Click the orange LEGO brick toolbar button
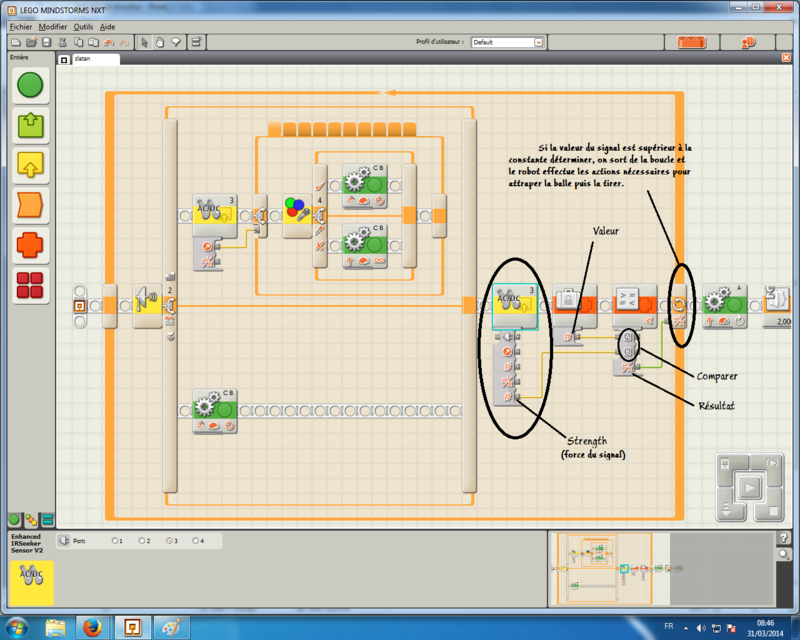The image size is (800, 640). coord(691,43)
